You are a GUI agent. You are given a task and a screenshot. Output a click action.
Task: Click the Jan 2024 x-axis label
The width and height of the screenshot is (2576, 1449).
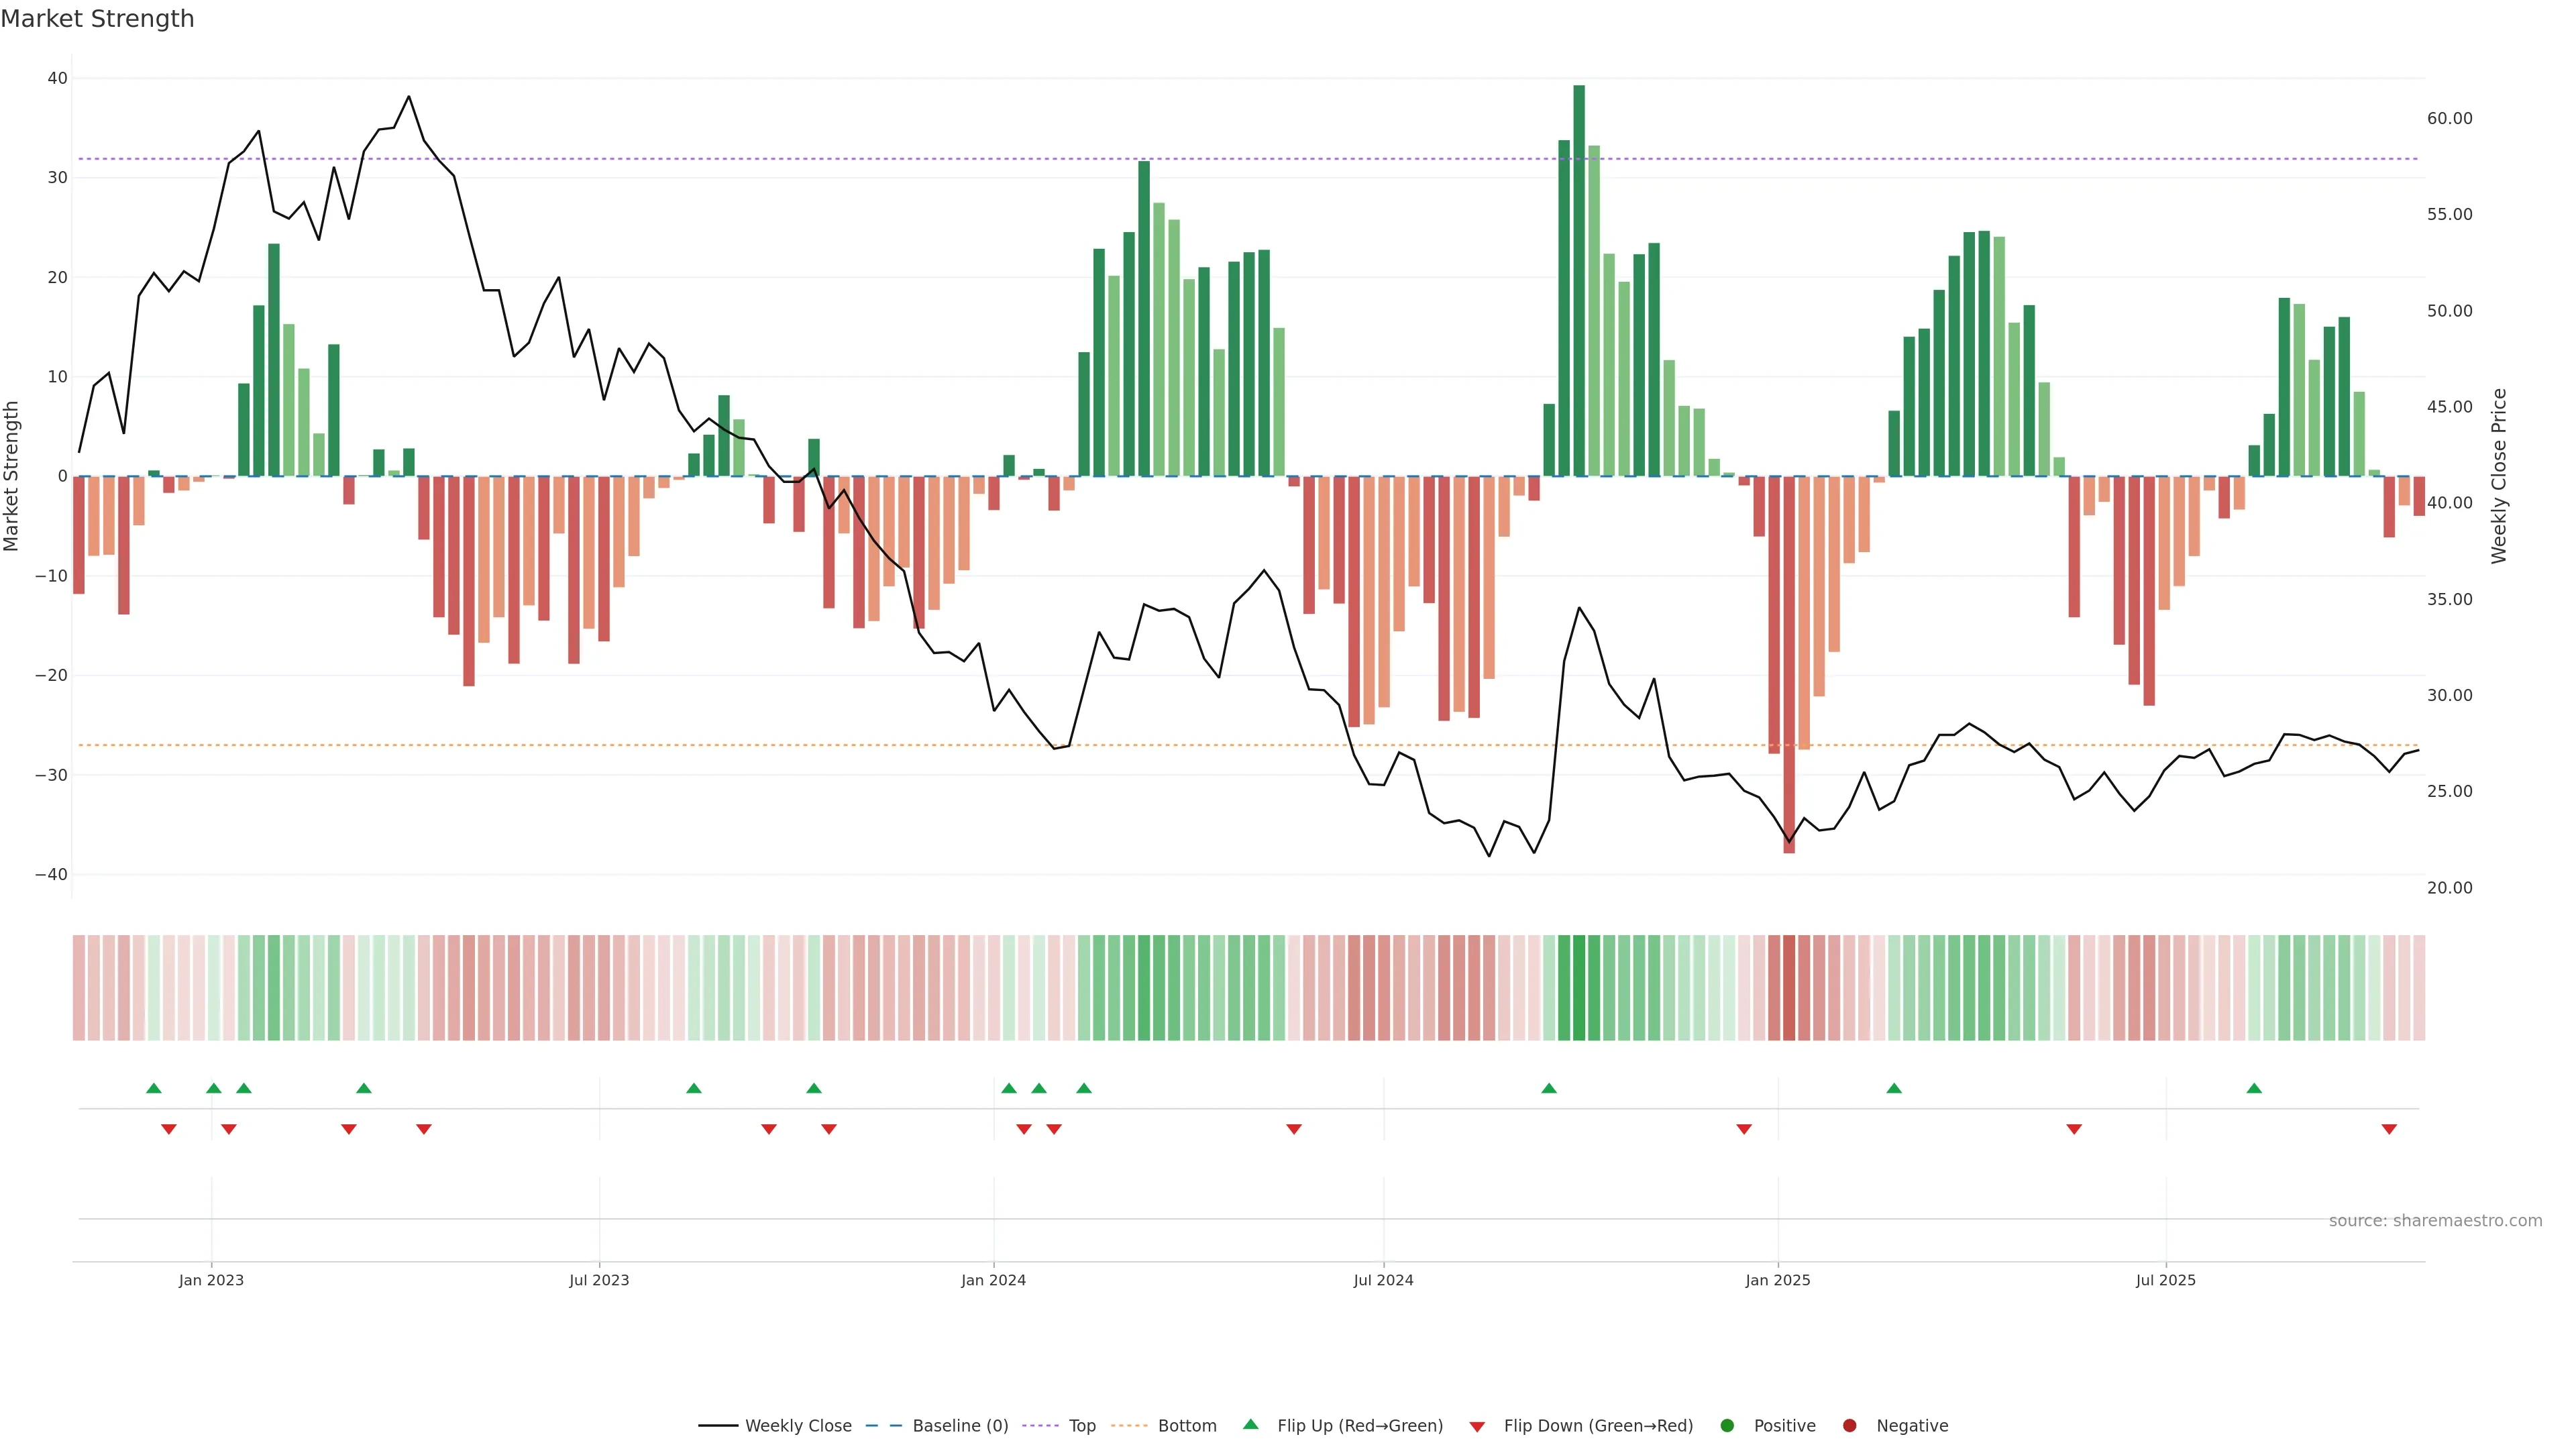click(x=993, y=1280)
